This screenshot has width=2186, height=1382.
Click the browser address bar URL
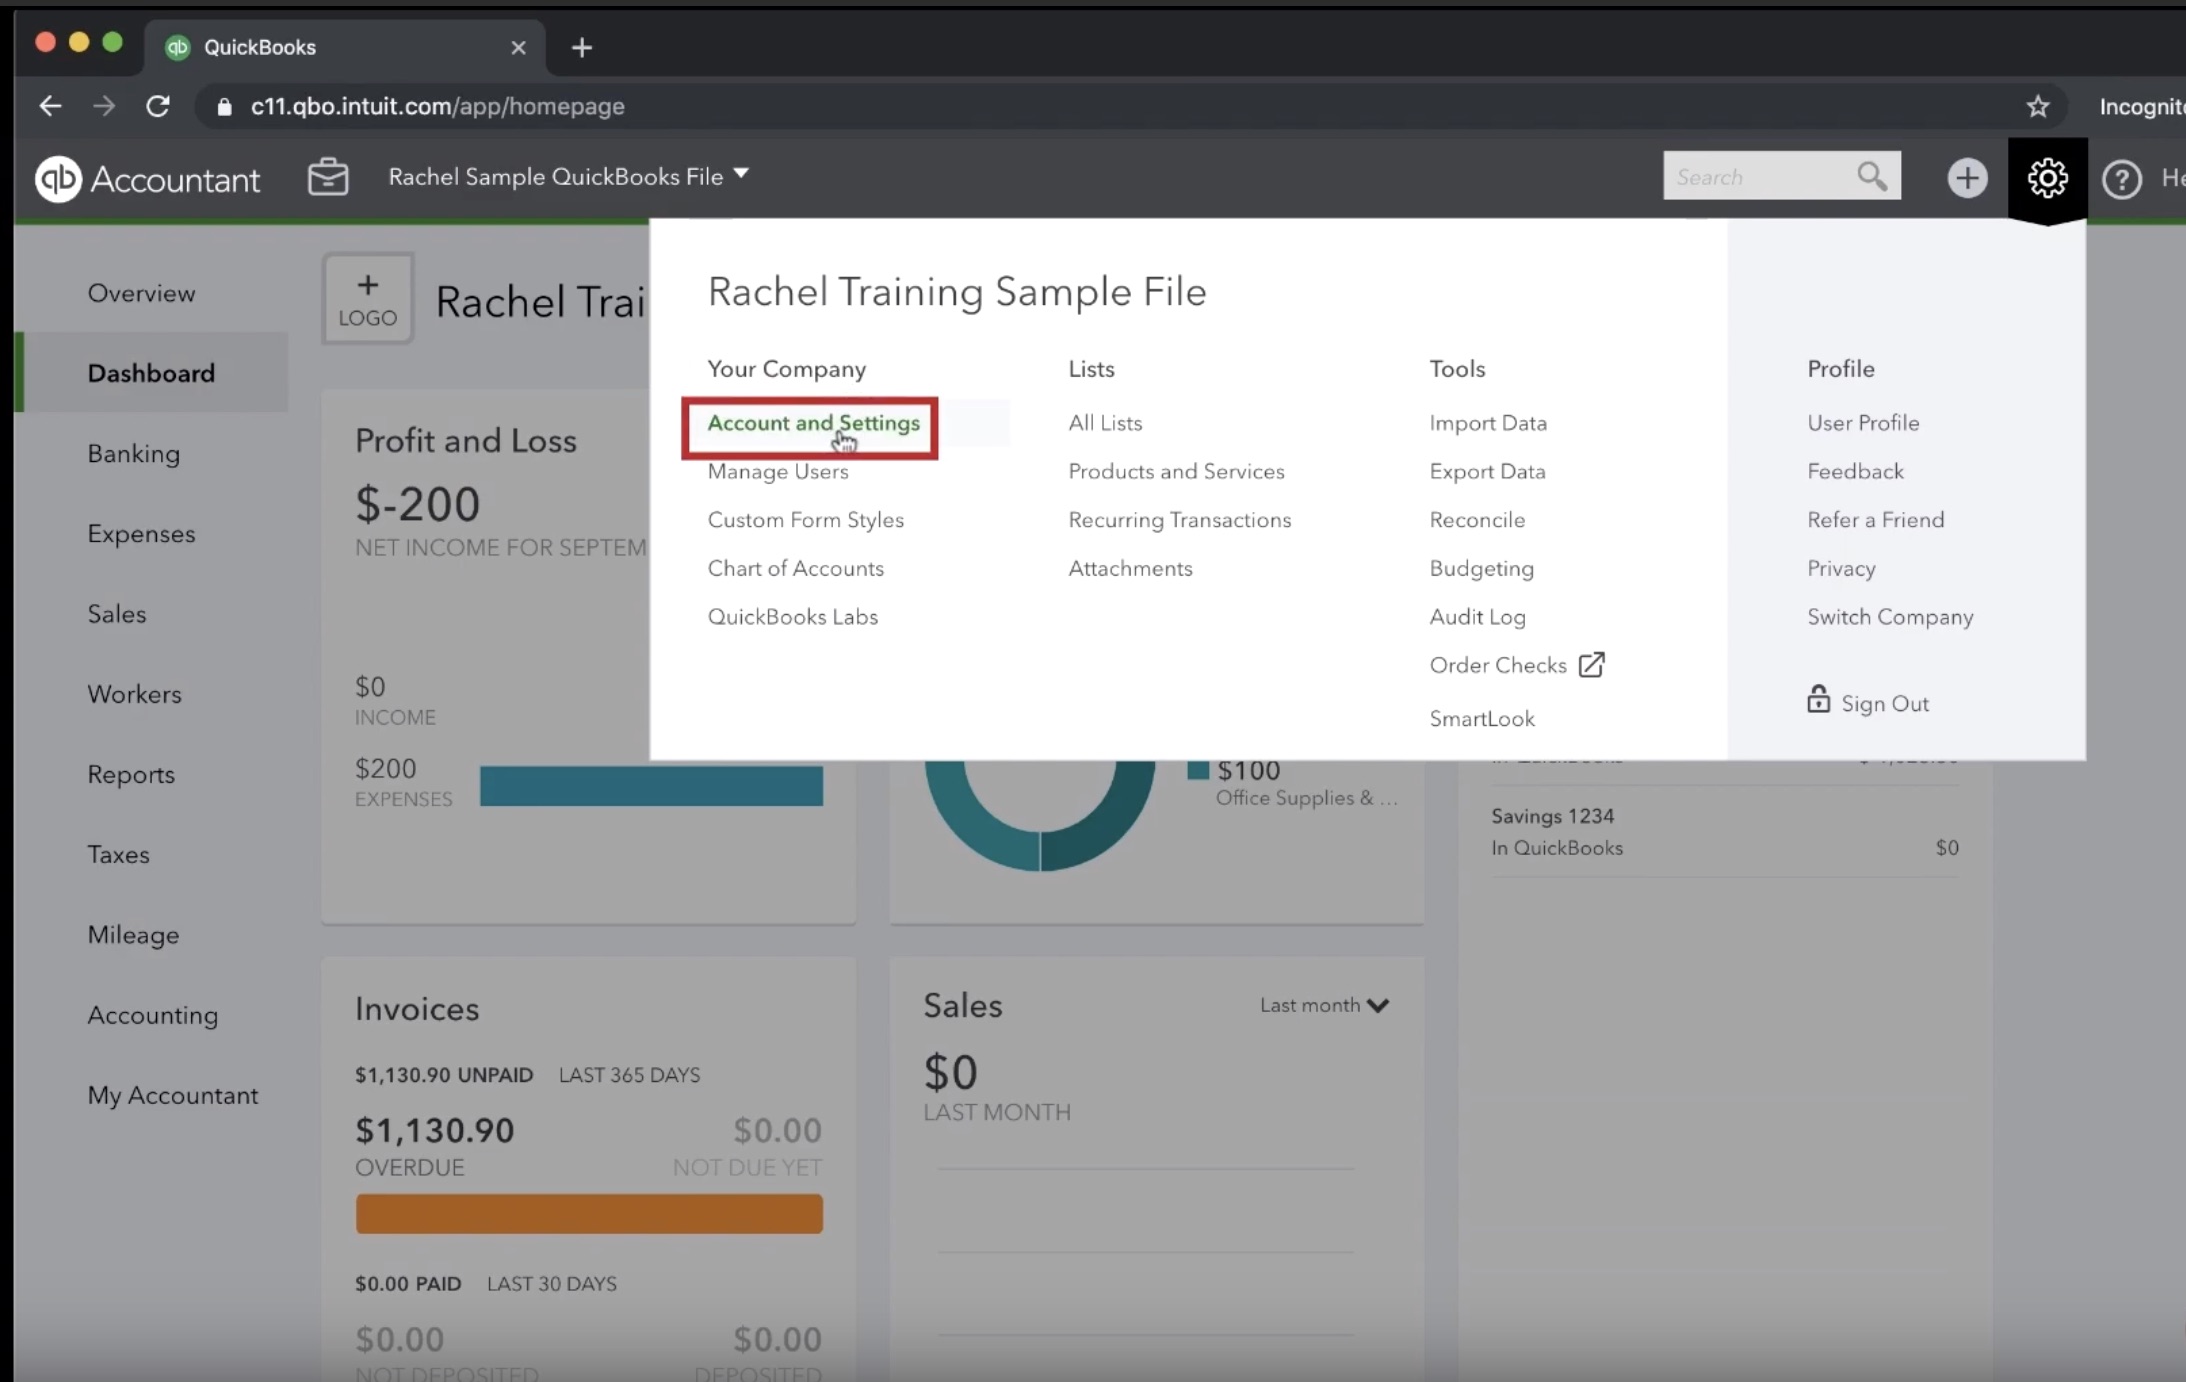pos(437,106)
